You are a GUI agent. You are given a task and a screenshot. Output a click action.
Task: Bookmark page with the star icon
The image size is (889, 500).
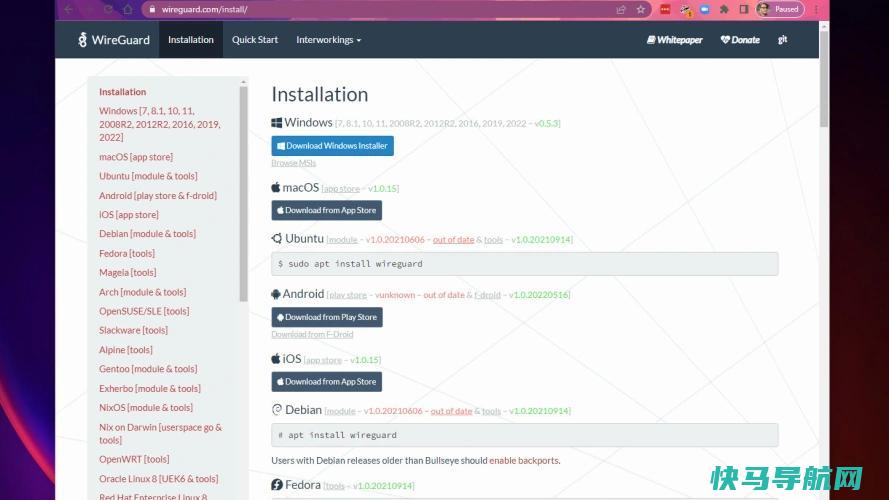pyautogui.click(x=641, y=9)
